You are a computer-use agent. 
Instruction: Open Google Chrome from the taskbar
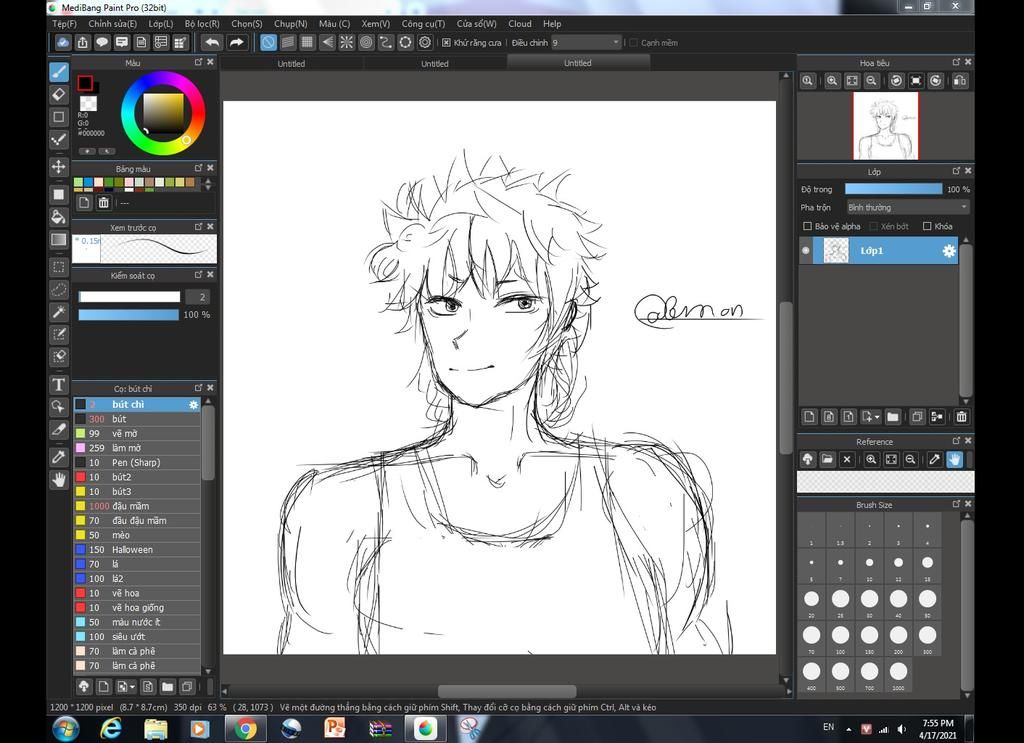(246, 729)
